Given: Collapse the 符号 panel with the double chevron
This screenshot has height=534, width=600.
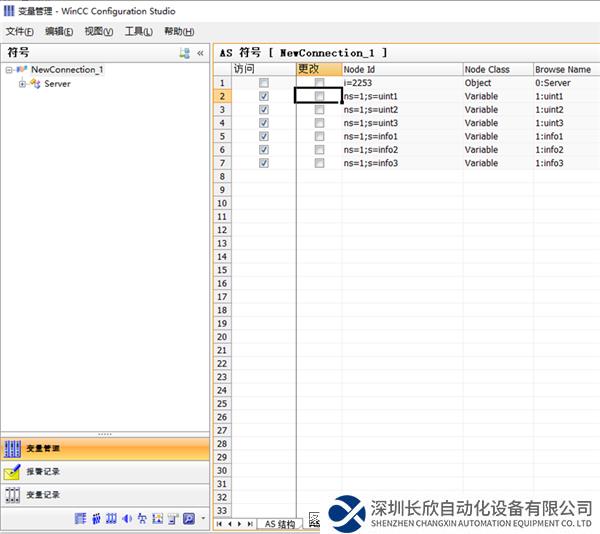Looking at the screenshot, I should (200, 52).
